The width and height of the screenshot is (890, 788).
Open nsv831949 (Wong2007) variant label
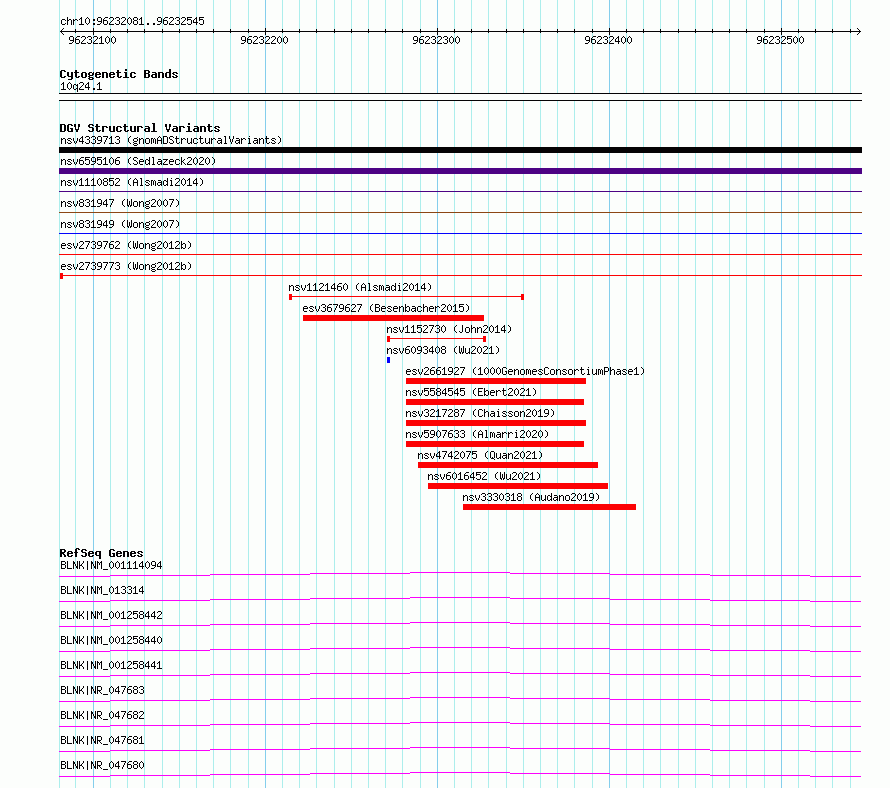click(x=120, y=224)
